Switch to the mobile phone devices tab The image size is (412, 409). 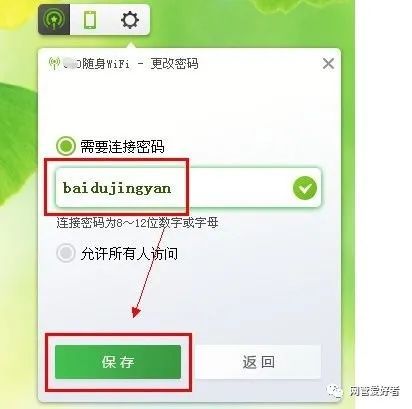[x=90, y=20]
